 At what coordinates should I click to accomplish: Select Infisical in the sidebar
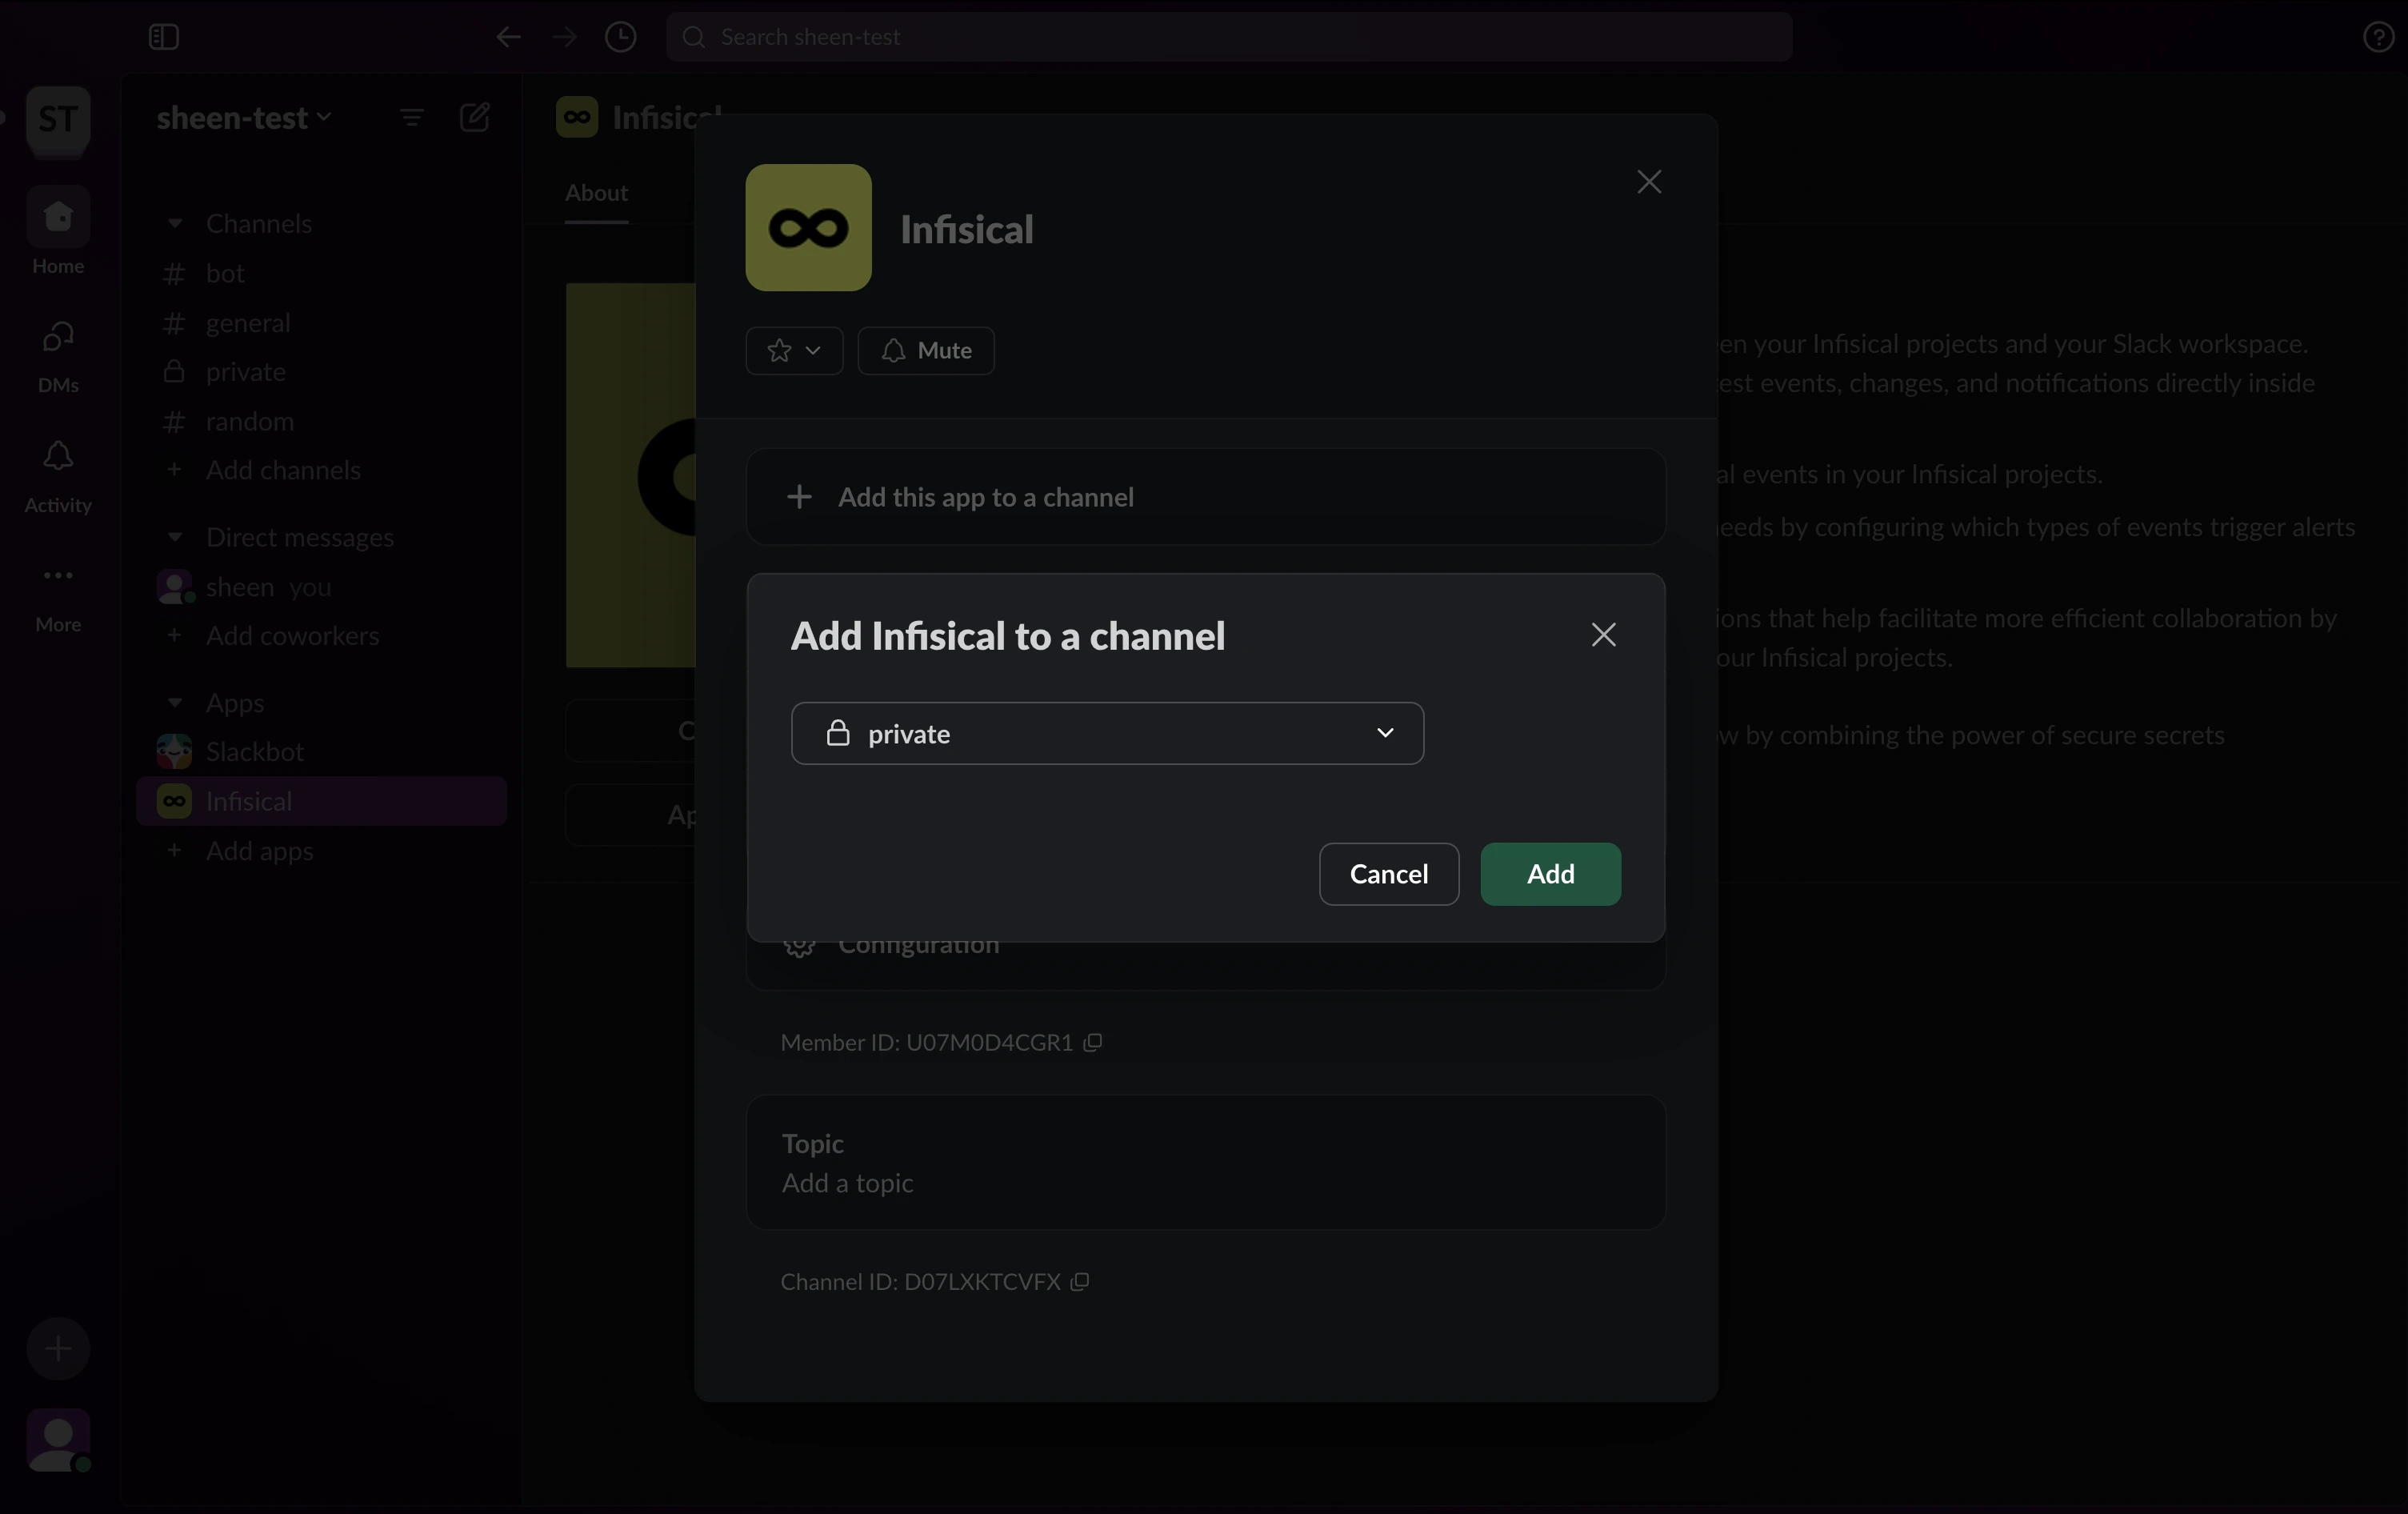pyautogui.click(x=321, y=801)
